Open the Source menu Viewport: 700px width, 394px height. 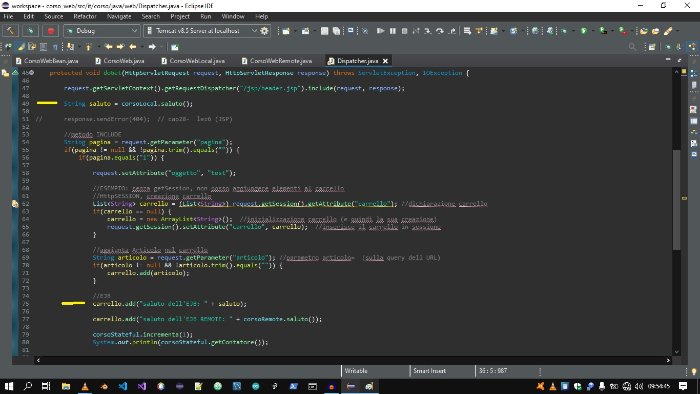tap(54, 17)
